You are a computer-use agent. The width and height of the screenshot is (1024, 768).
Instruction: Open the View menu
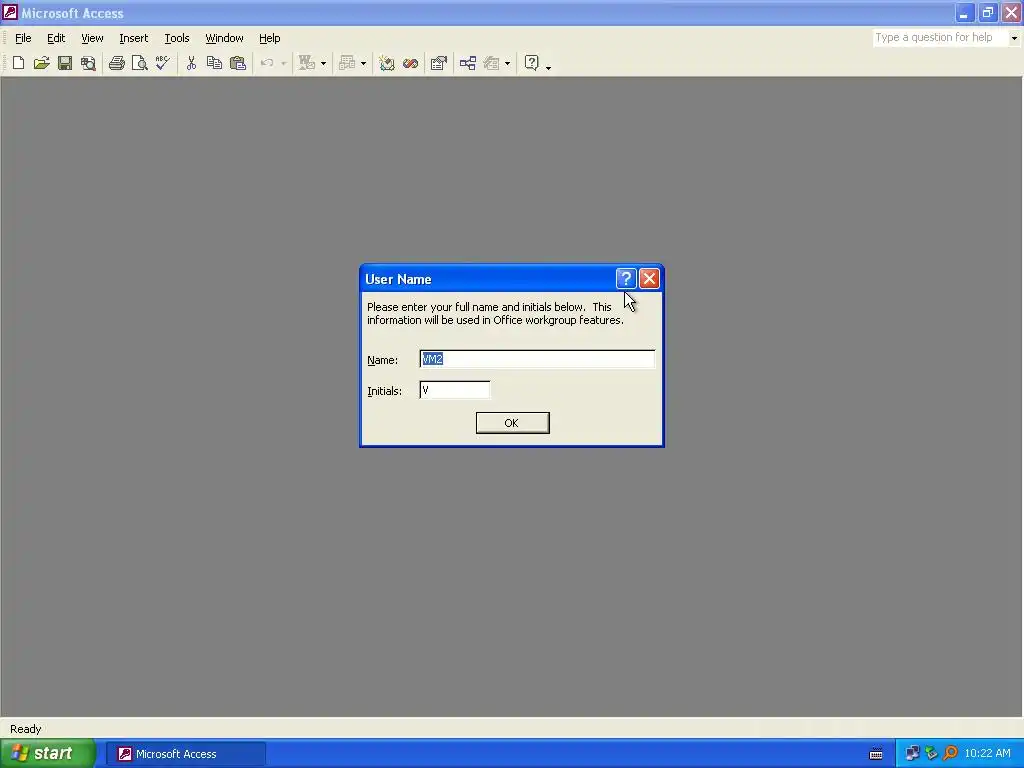pyautogui.click(x=92, y=38)
